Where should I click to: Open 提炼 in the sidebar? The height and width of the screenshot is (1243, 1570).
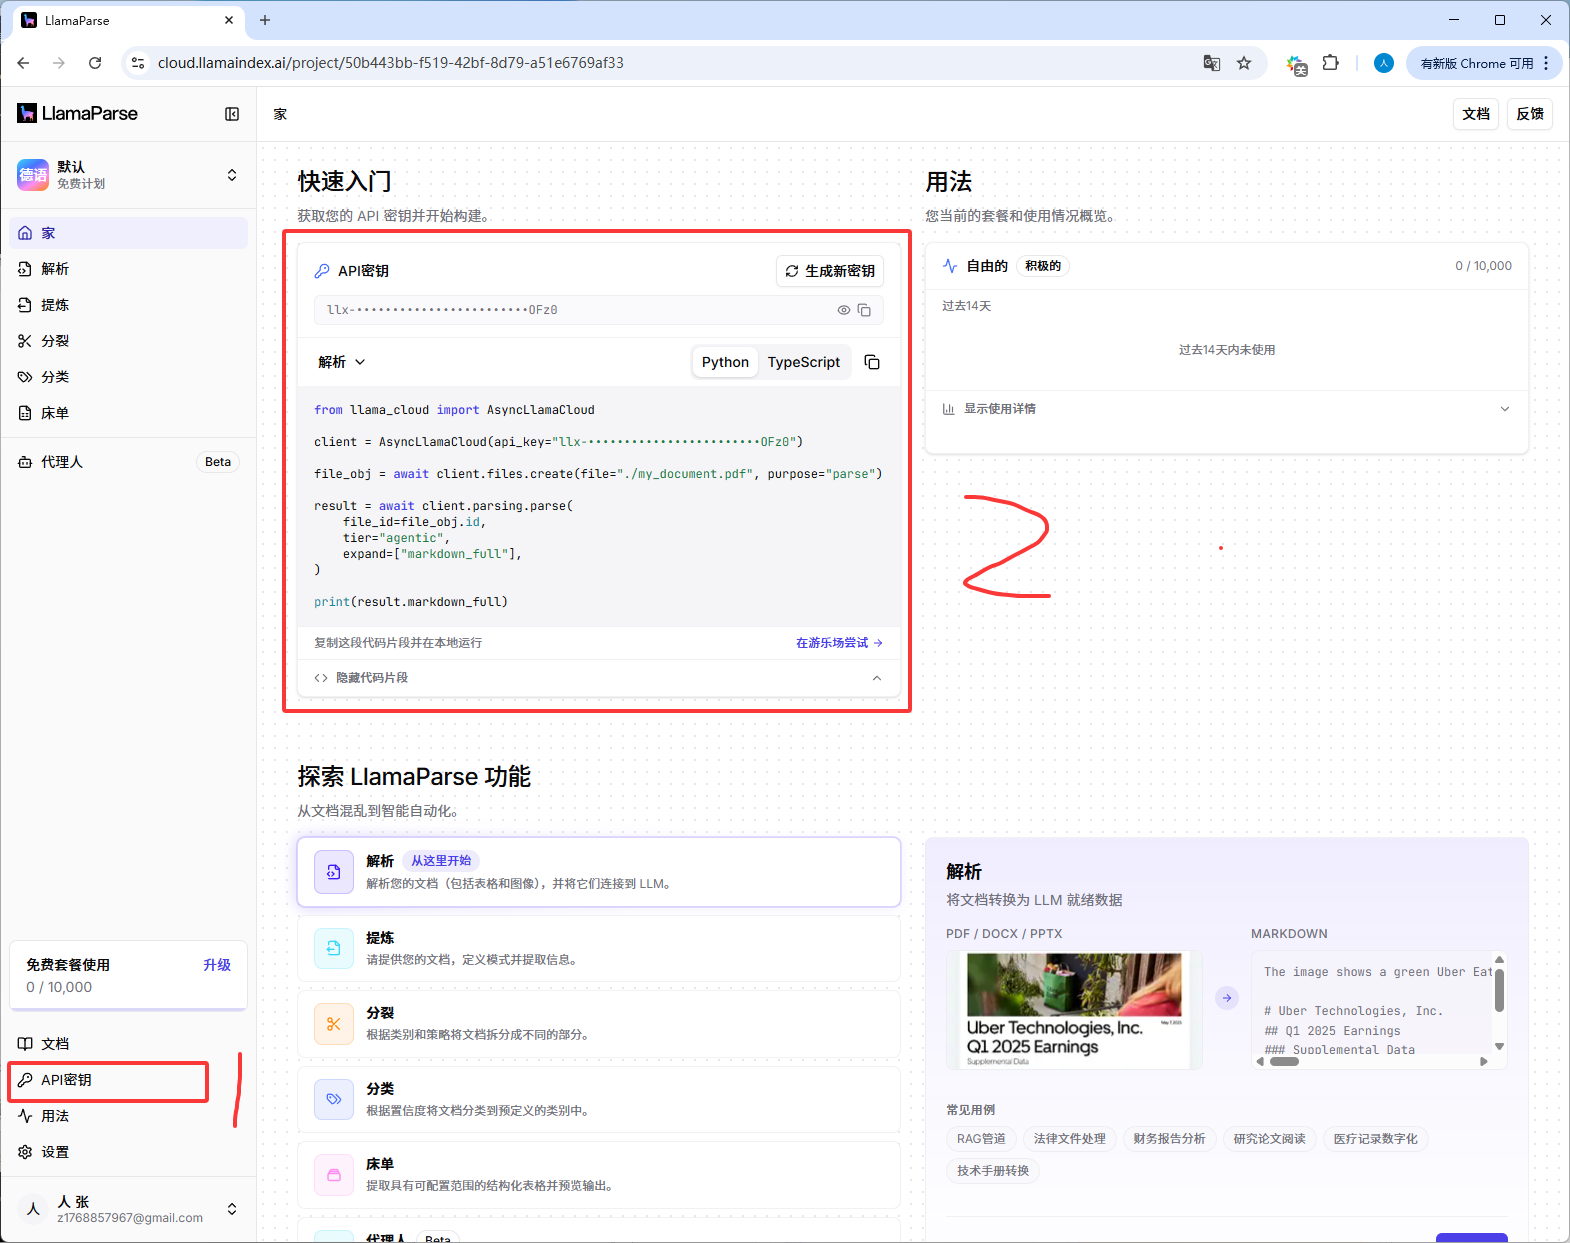click(129, 305)
